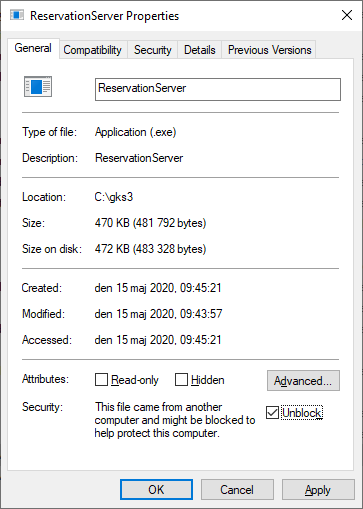363x509 pixels.
Task: Uncheck the Unblock checkbox
Action: click(272, 413)
